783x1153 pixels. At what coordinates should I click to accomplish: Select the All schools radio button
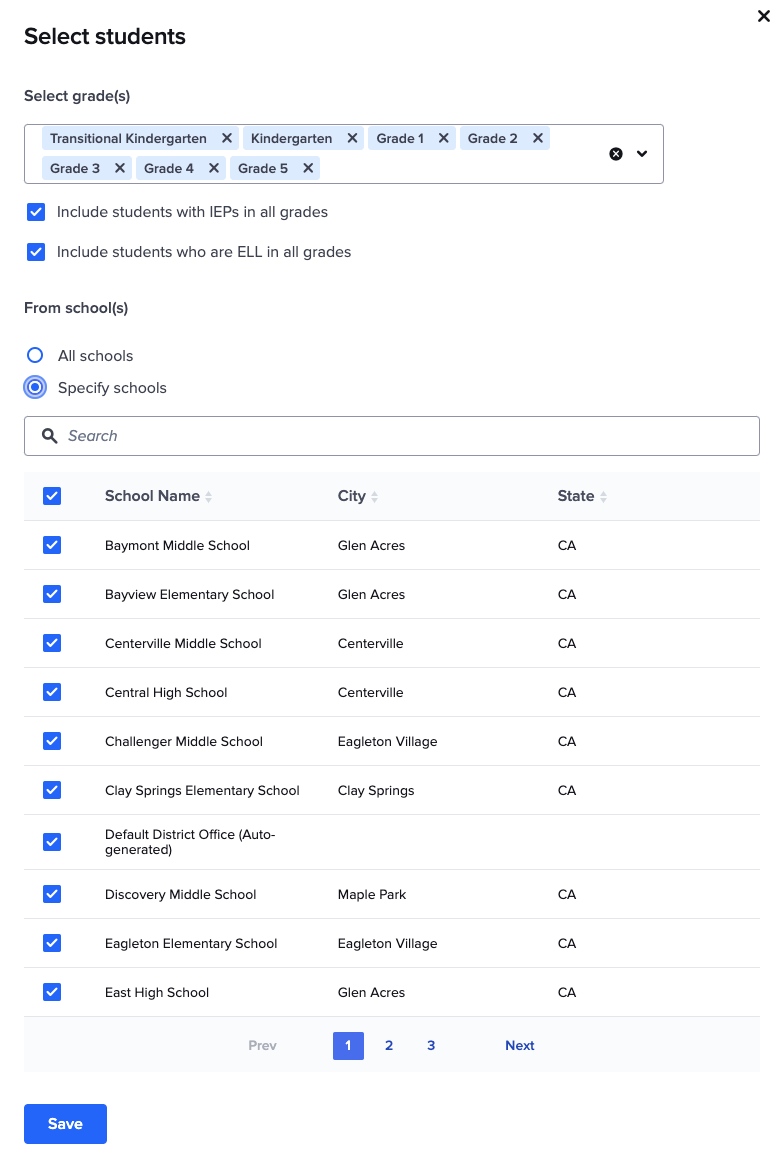(x=35, y=355)
